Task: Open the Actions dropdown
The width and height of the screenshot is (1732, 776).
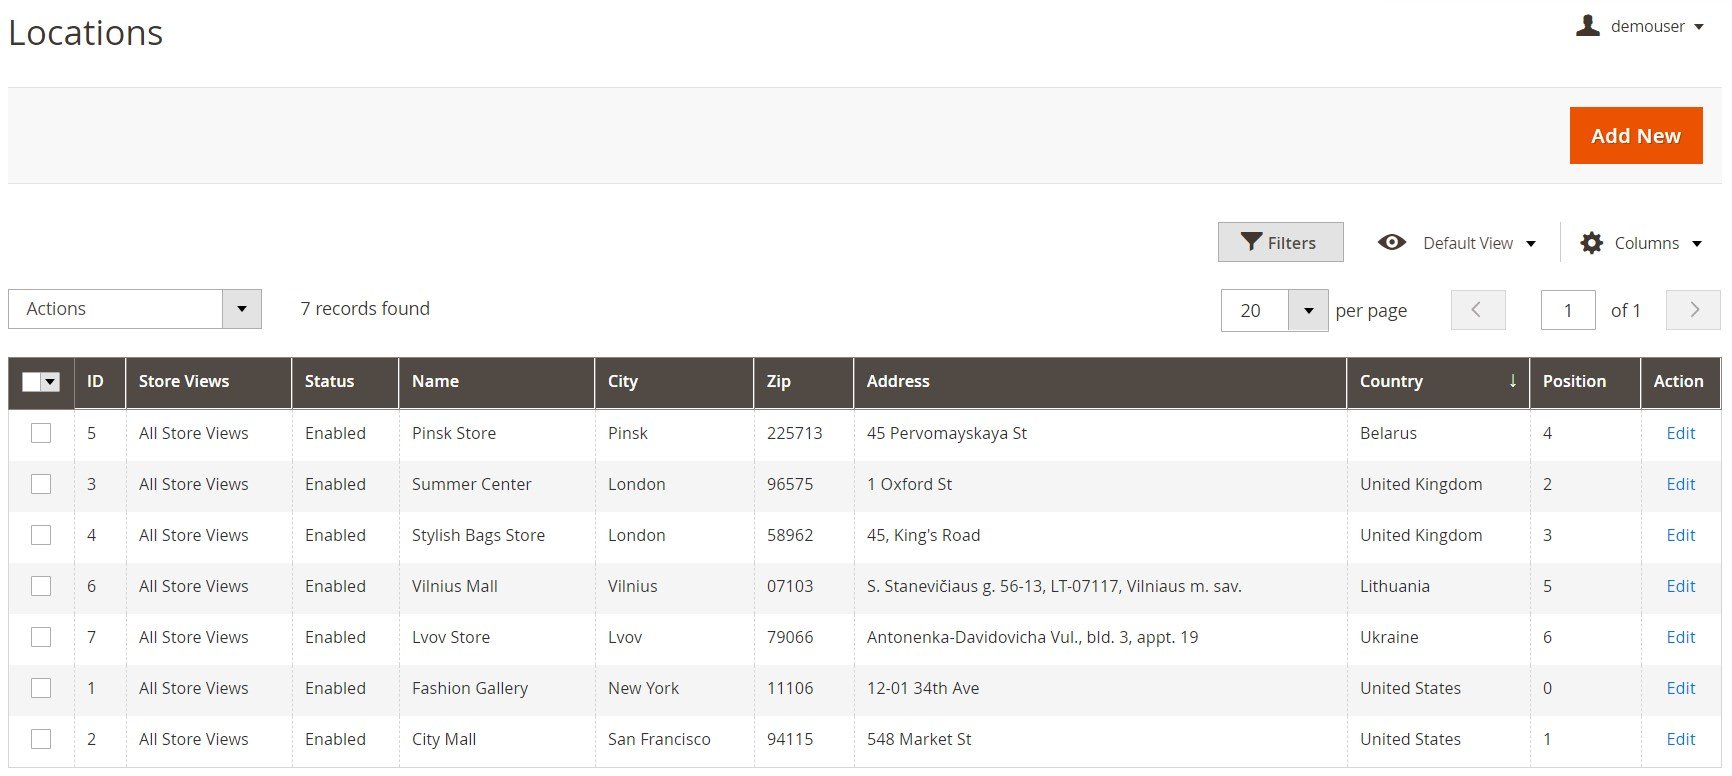Action: tap(135, 309)
